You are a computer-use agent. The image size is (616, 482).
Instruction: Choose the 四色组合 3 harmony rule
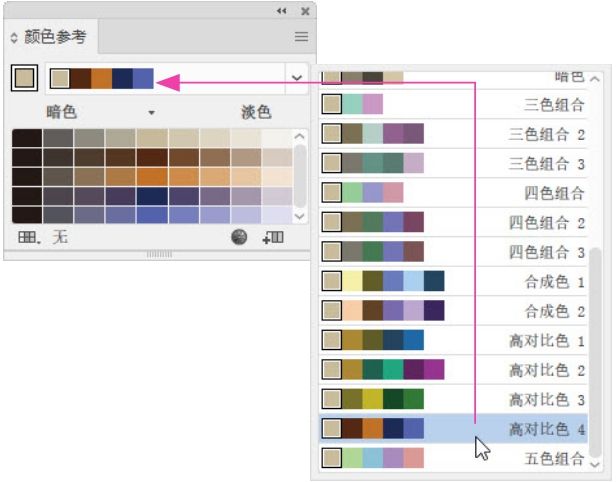click(x=453, y=251)
